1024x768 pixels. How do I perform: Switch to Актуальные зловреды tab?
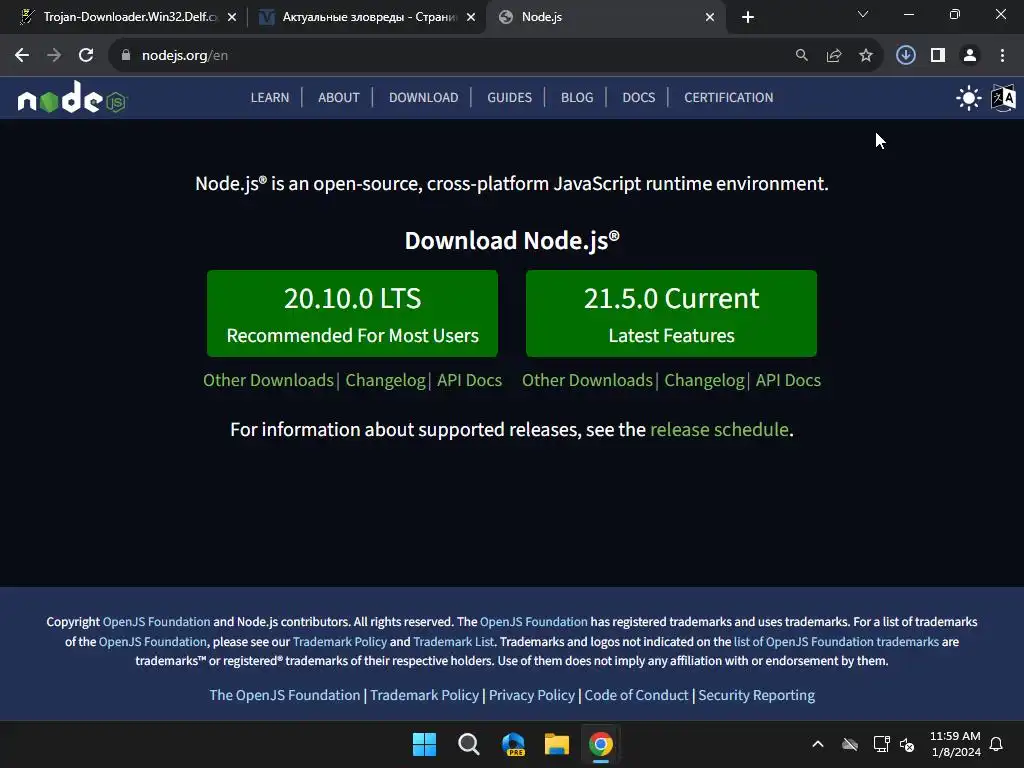[366, 17]
